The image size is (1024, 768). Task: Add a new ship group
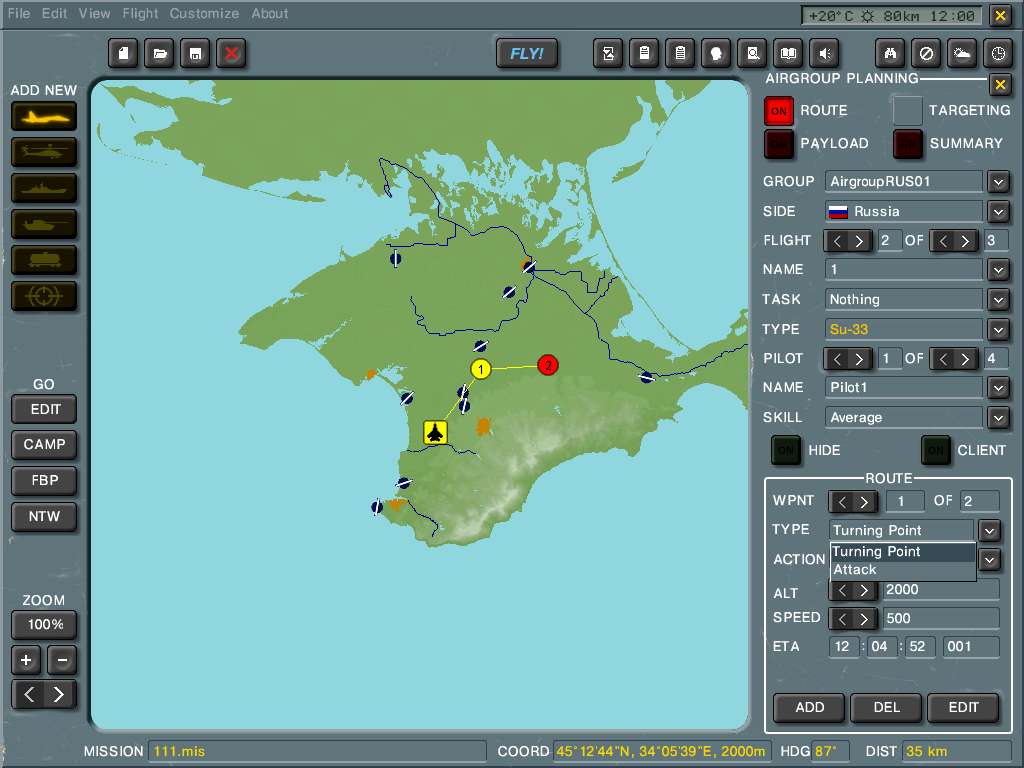point(44,188)
